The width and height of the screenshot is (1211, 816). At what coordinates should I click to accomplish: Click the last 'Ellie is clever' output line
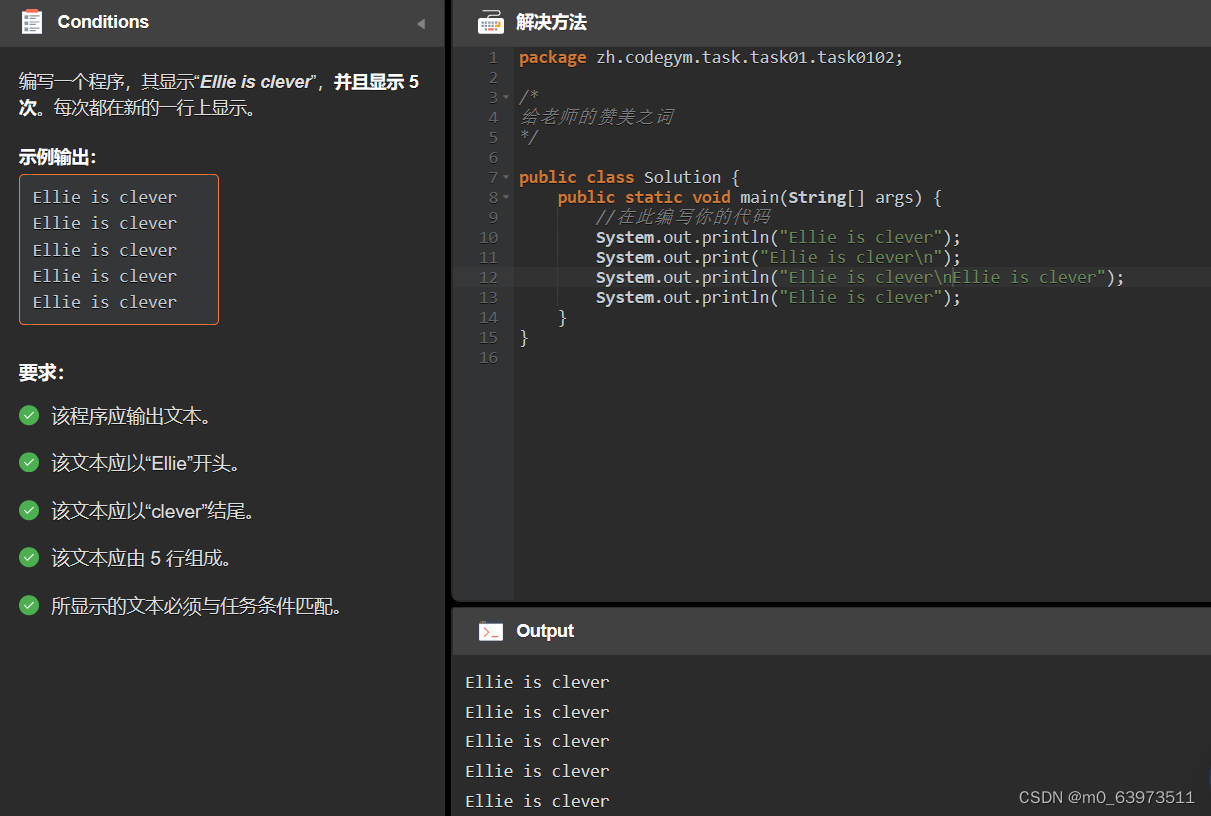pos(537,801)
